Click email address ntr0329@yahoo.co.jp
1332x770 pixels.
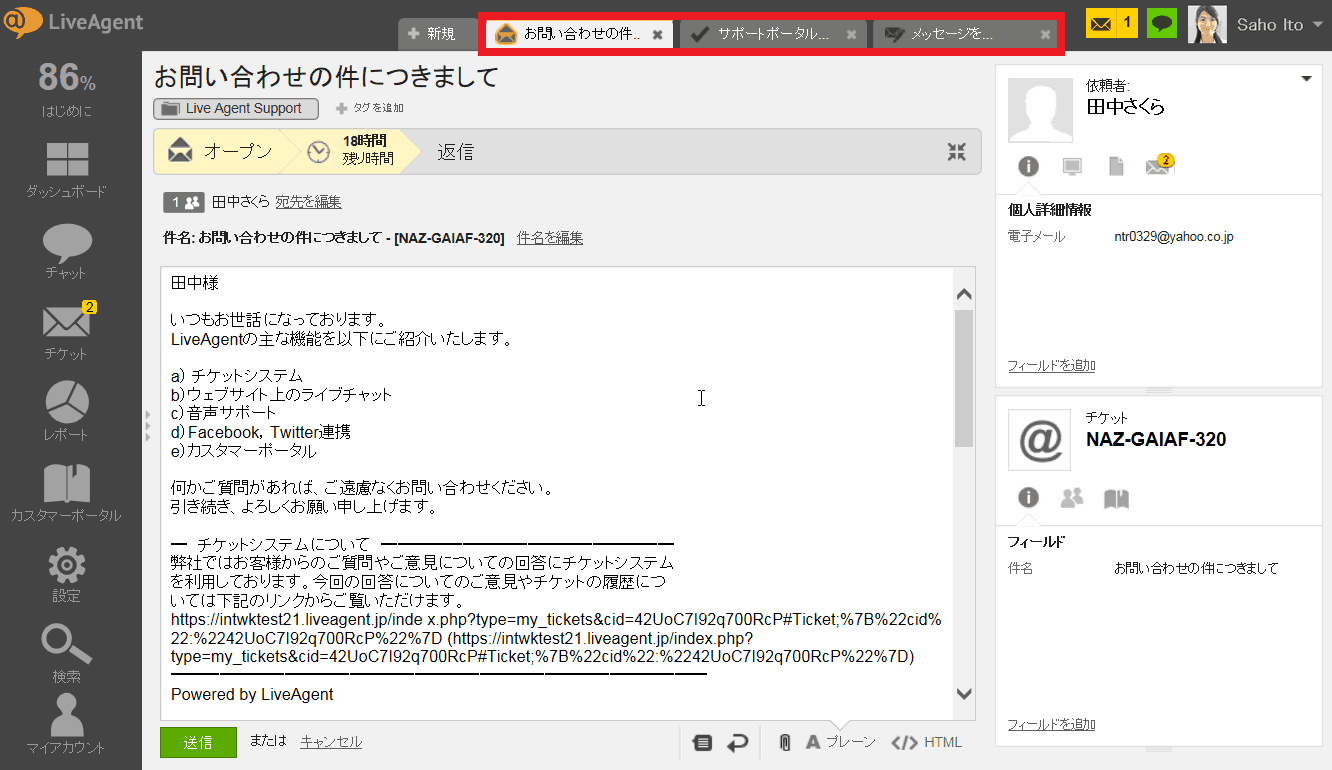click(x=1174, y=237)
